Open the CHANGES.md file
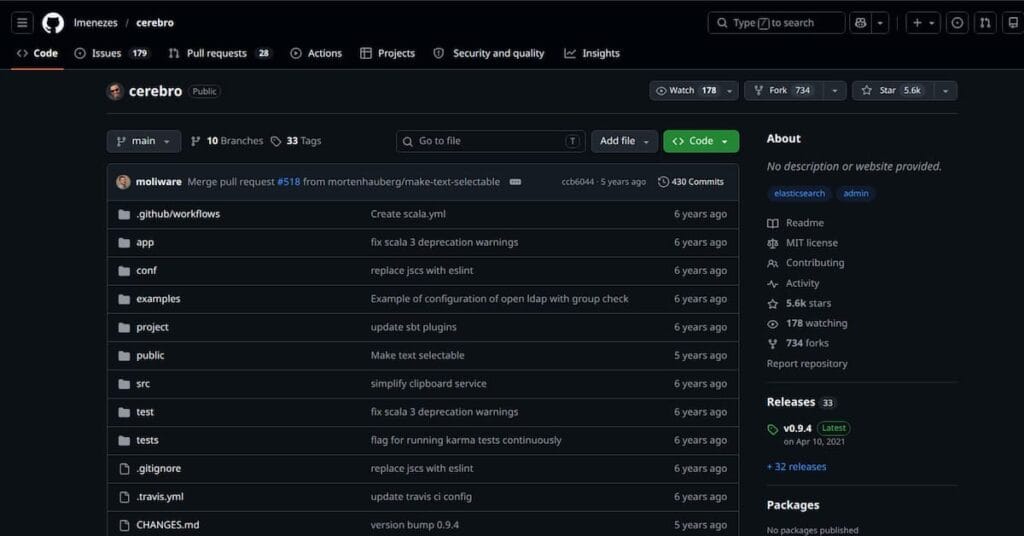The image size is (1024, 536). point(168,525)
